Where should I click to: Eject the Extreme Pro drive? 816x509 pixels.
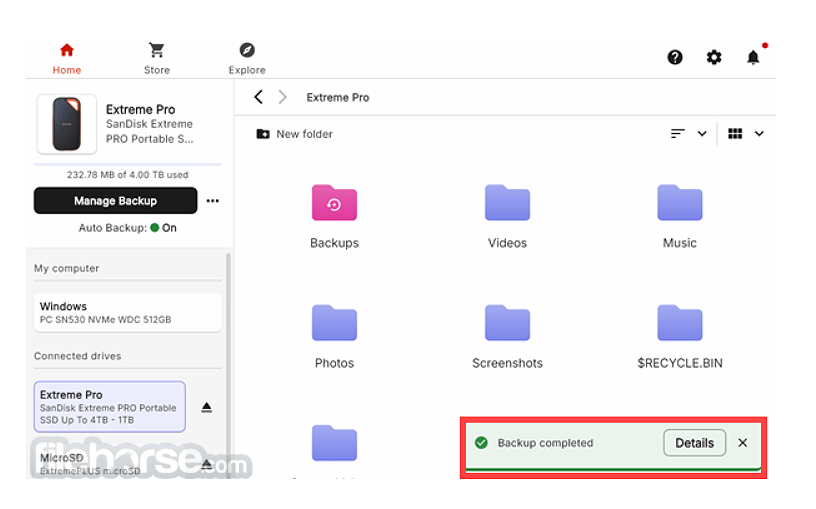207,407
